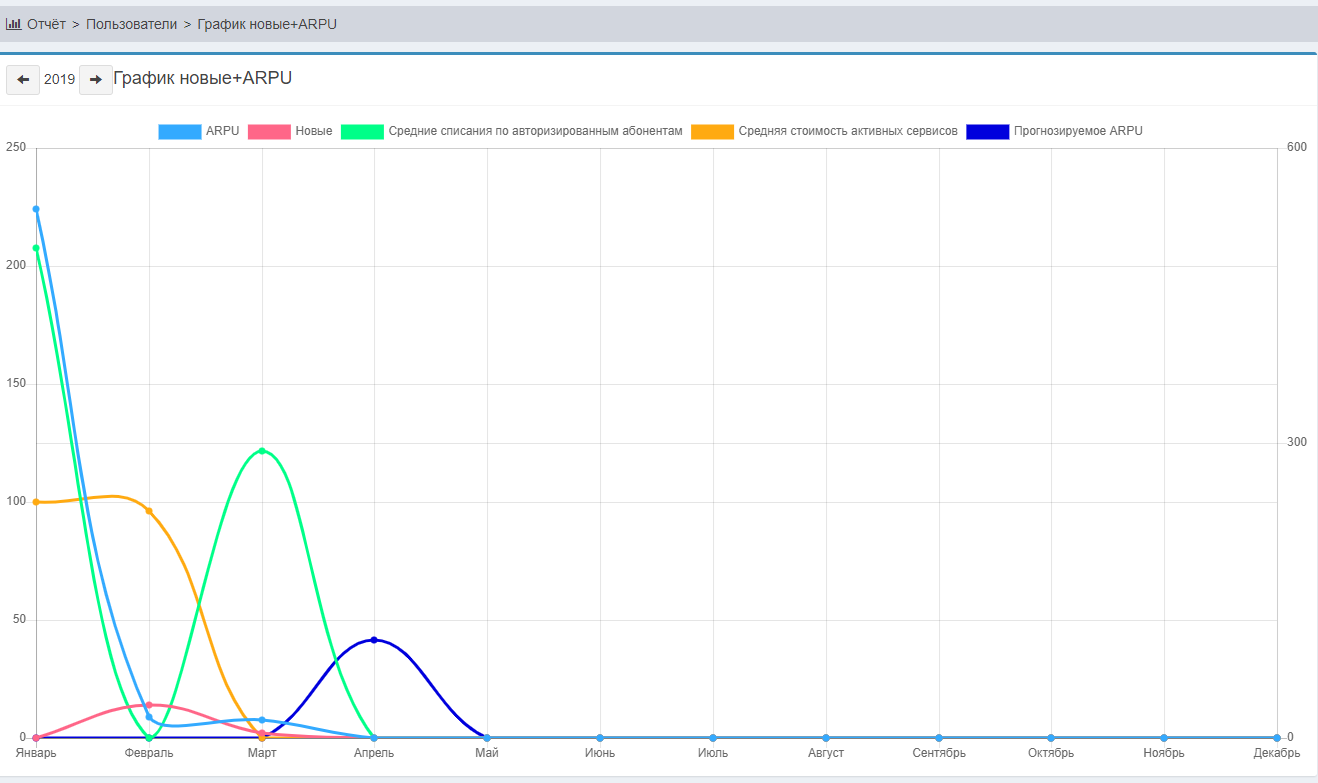
Task: Click orange data point at Февраль
Action: tap(149, 511)
